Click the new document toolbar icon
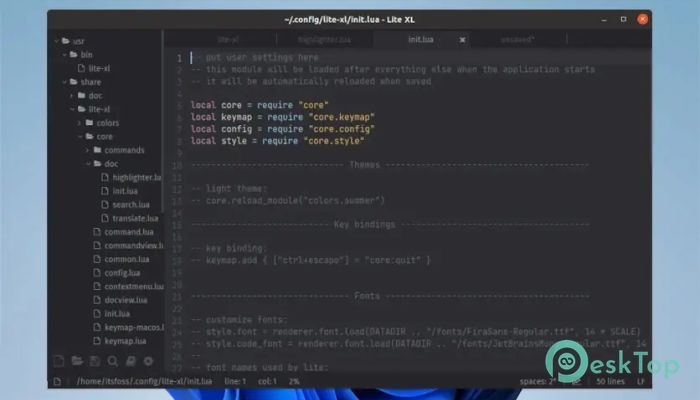The height and width of the screenshot is (400, 700). click(58, 361)
